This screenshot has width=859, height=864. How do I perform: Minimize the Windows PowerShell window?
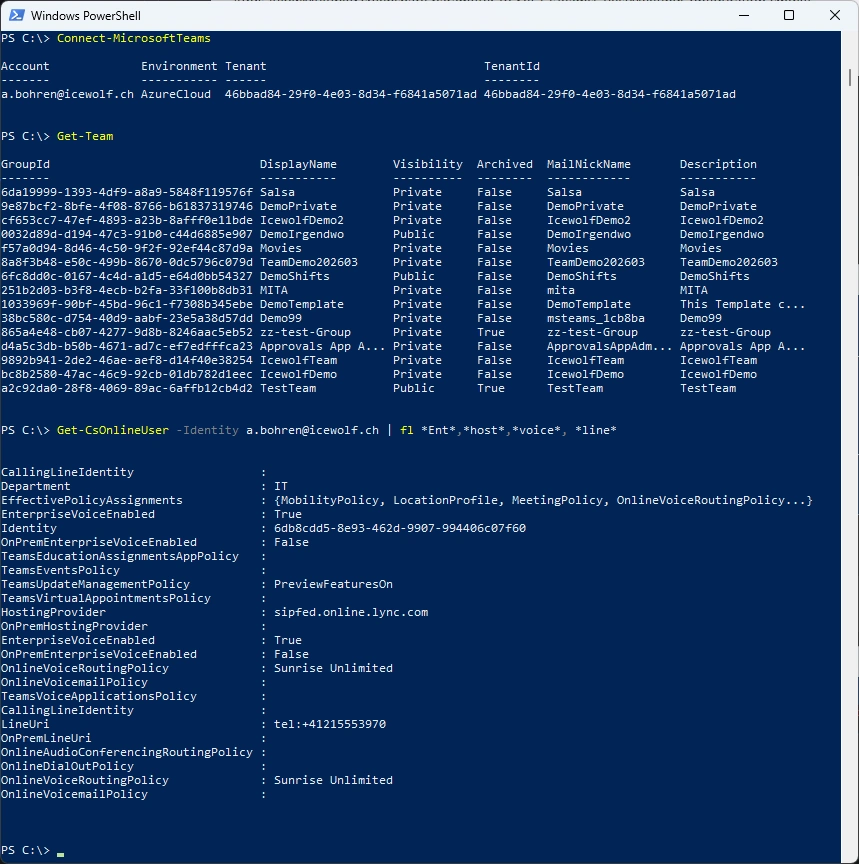coord(743,15)
